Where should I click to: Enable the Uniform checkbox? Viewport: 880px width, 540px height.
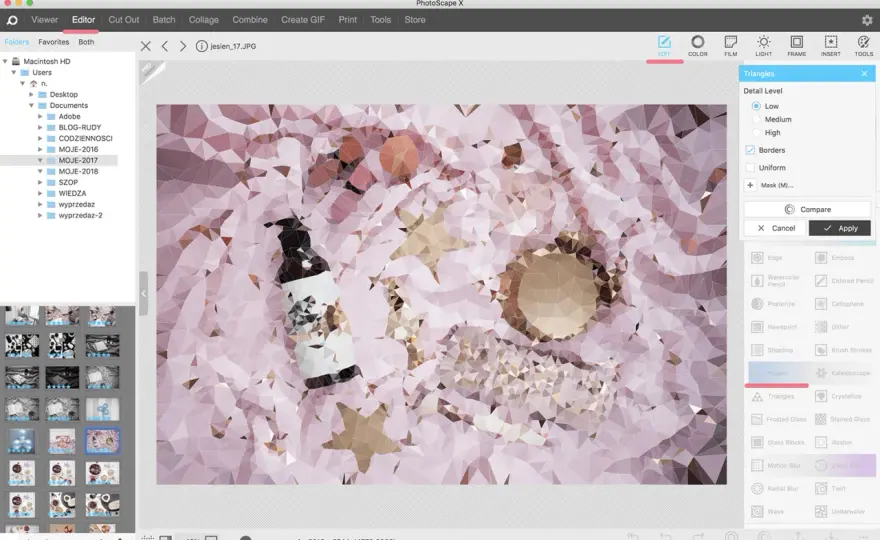click(750, 167)
